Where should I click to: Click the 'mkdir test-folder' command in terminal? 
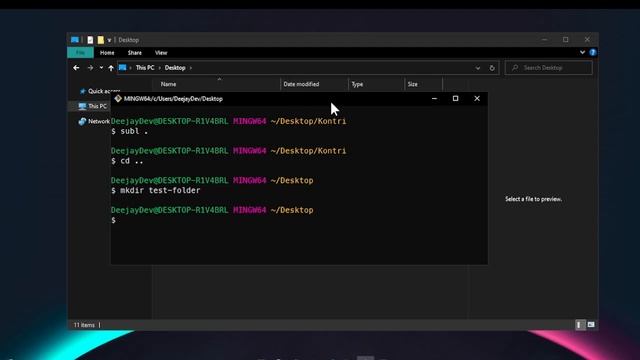[156, 190]
